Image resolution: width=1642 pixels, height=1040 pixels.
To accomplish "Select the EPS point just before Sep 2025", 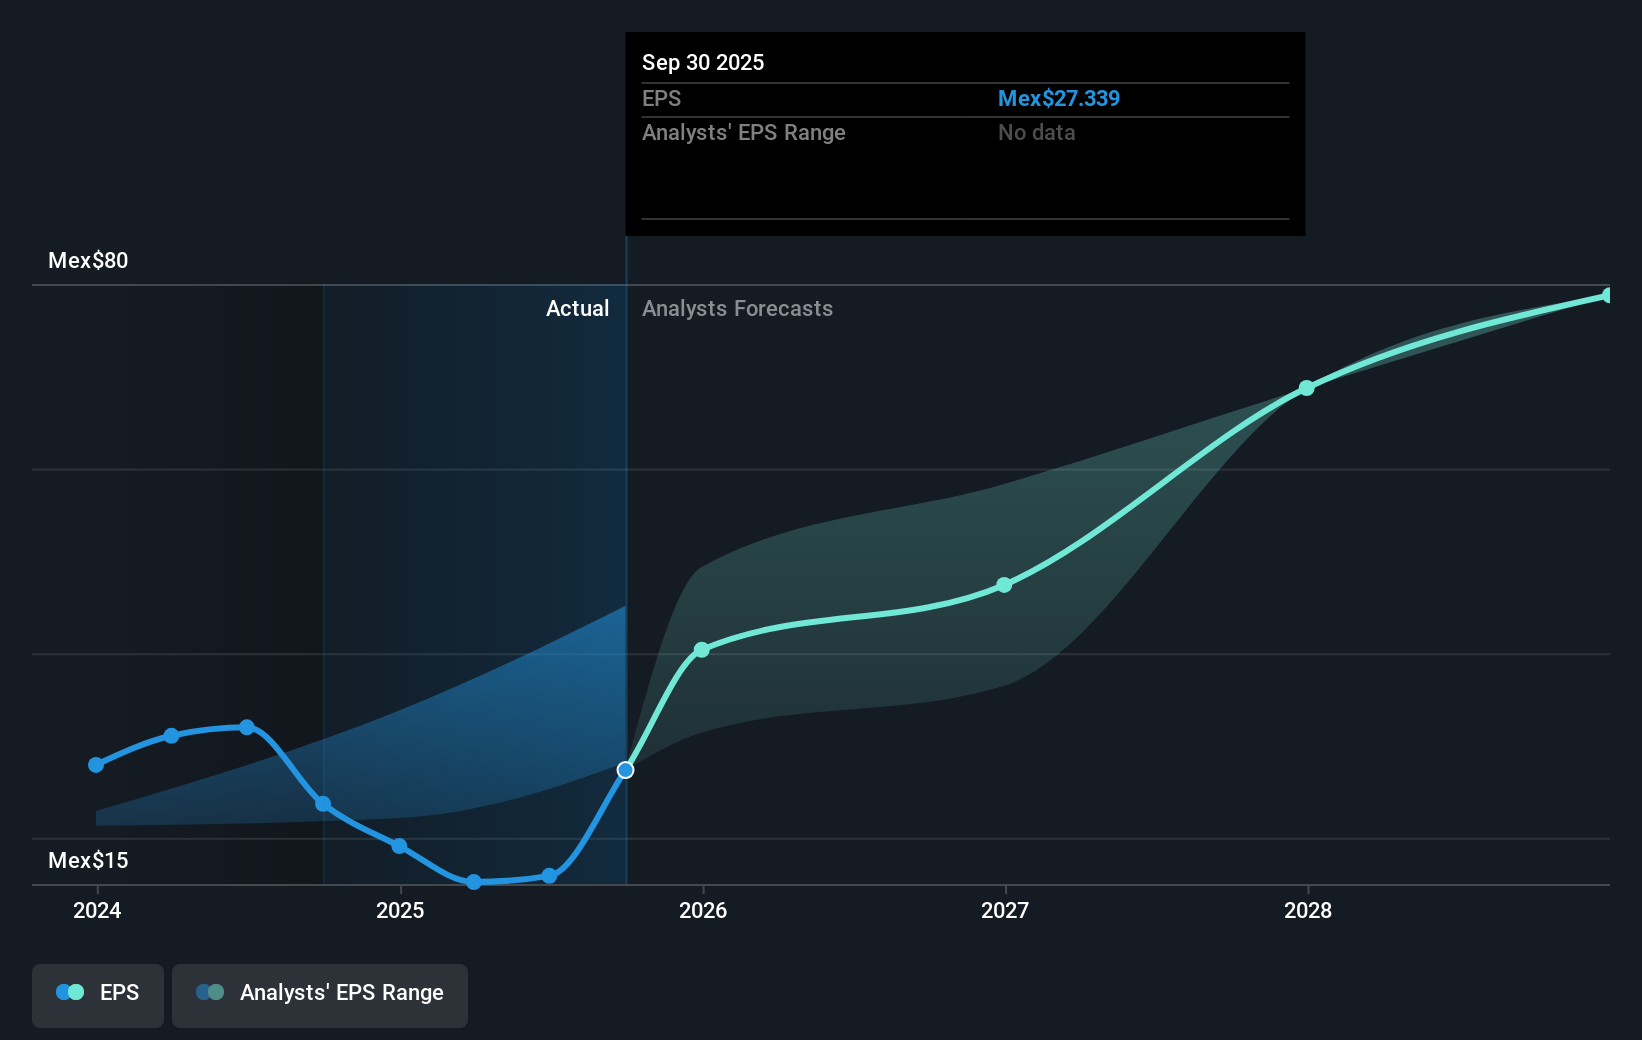I will click(549, 876).
